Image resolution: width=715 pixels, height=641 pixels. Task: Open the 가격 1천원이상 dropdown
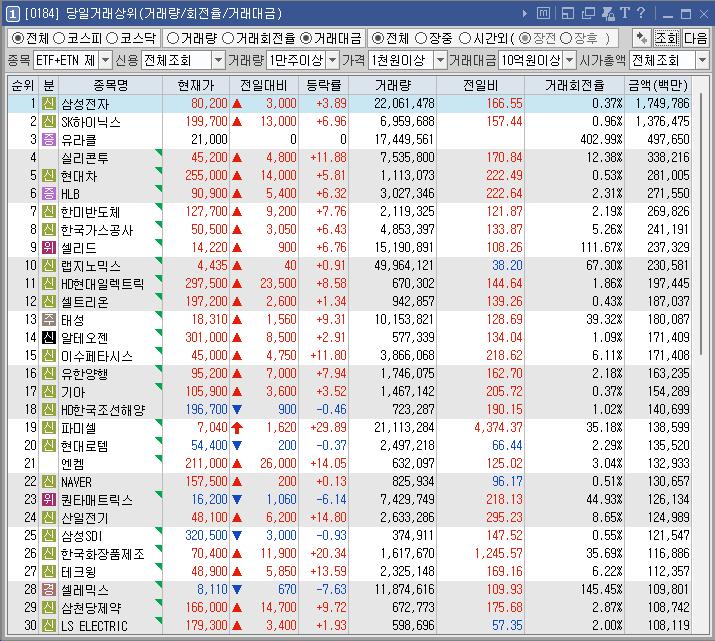[440, 60]
